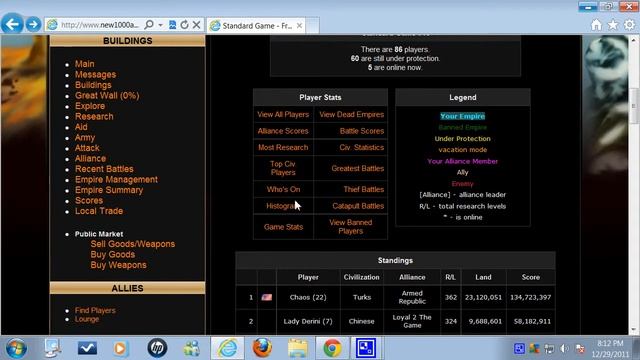Screen dimensions: 640x360
Task: Click the browser forward arrow
Action: click(x=33, y=24)
